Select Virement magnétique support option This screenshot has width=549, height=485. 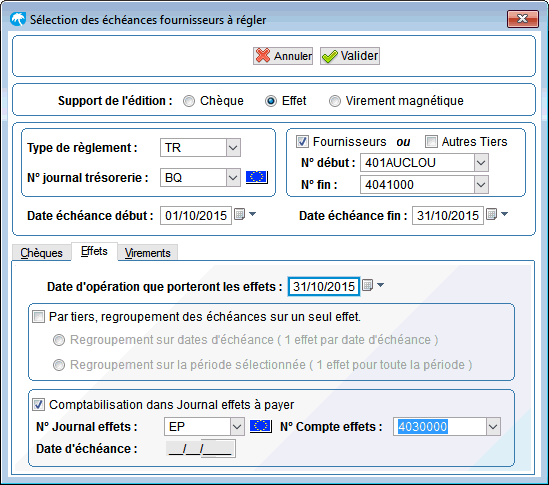pos(335,101)
